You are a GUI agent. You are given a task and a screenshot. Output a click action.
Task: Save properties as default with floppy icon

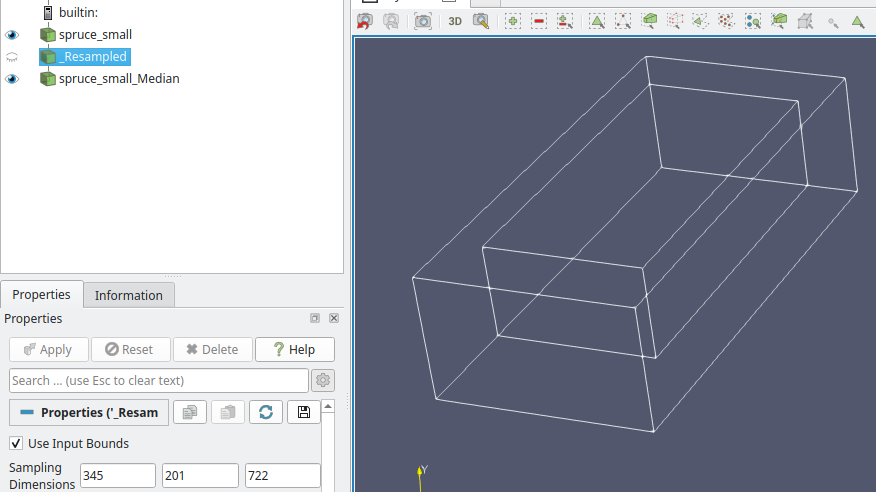tap(303, 412)
